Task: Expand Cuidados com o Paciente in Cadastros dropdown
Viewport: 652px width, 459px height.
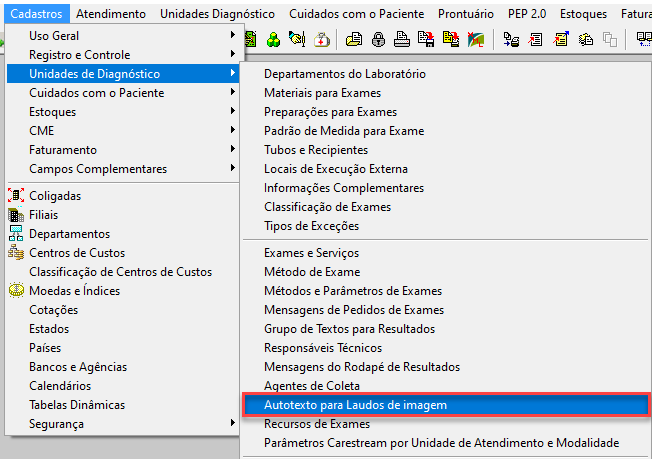Action: tap(123, 93)
